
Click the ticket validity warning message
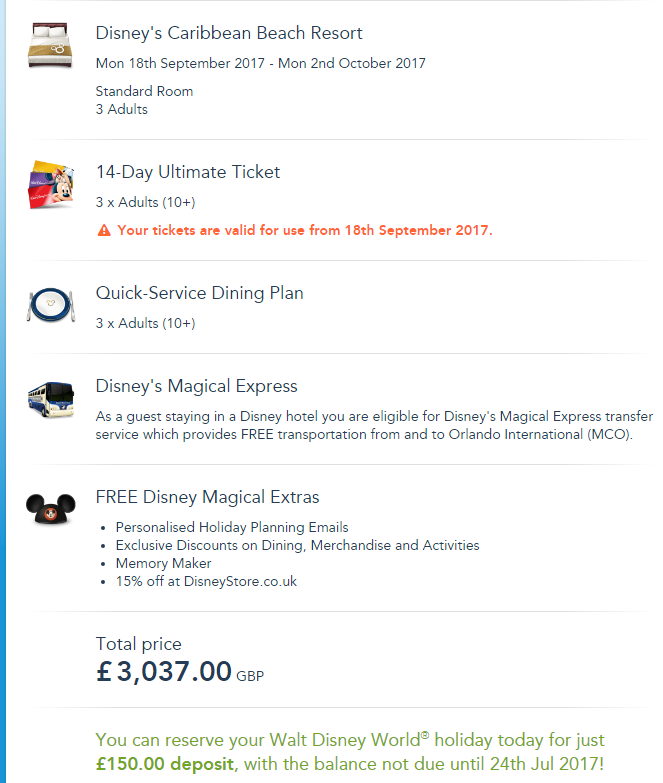(305, 230)
